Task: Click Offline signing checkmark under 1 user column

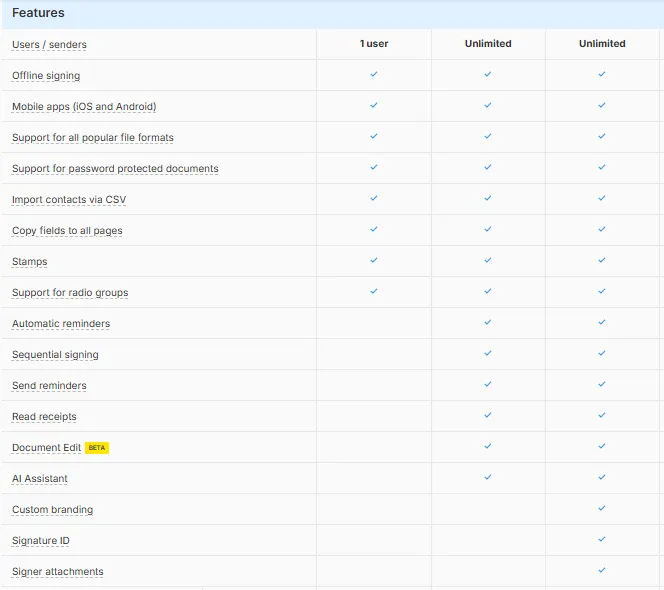Action: tap(374, 74)
